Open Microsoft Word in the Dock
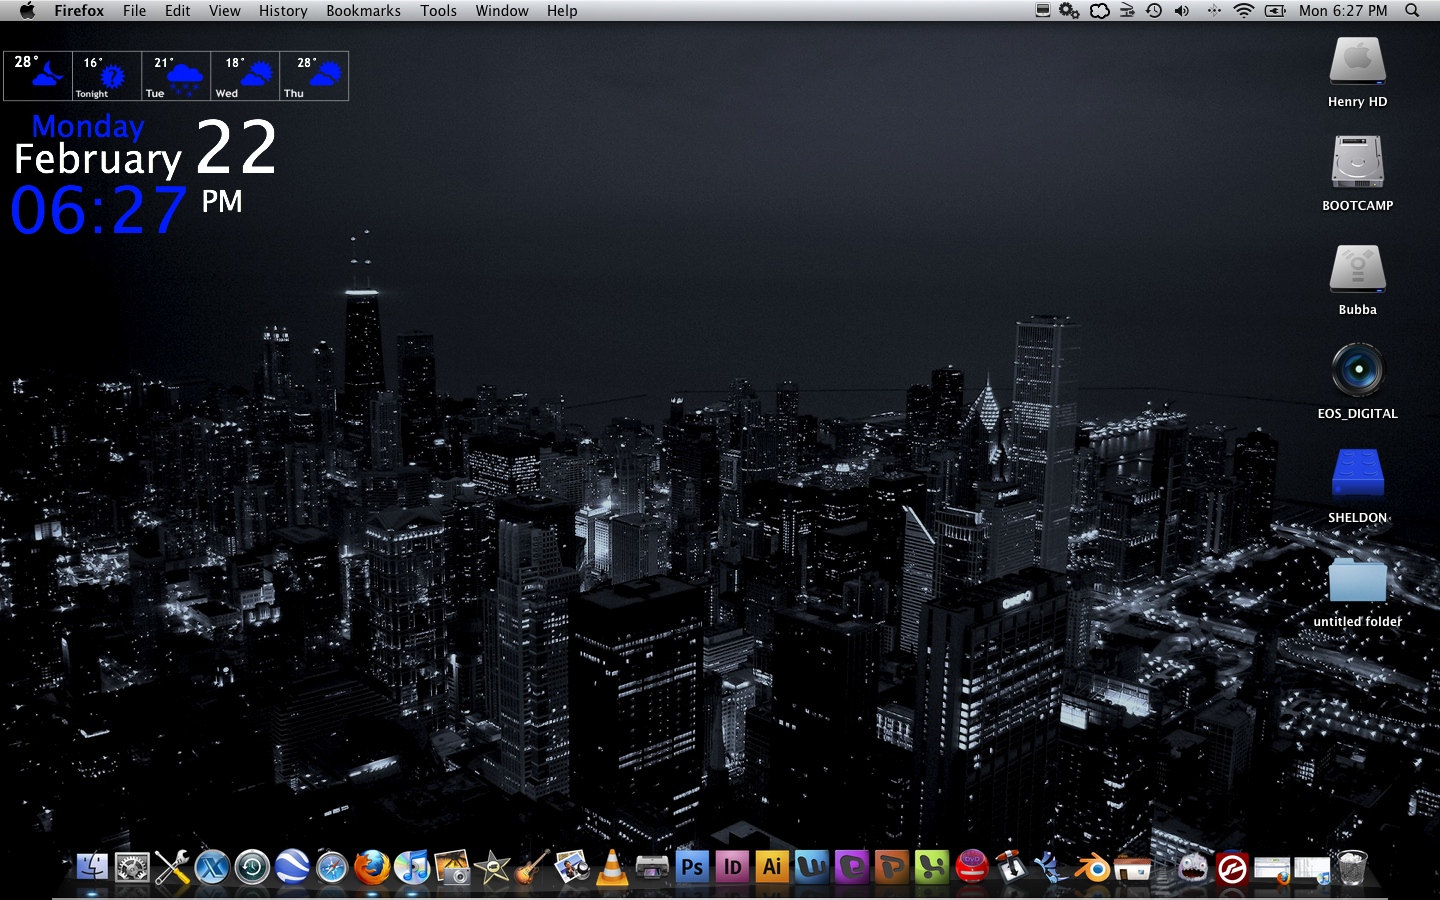1440x900 pixels. click(x=812, y=867)
